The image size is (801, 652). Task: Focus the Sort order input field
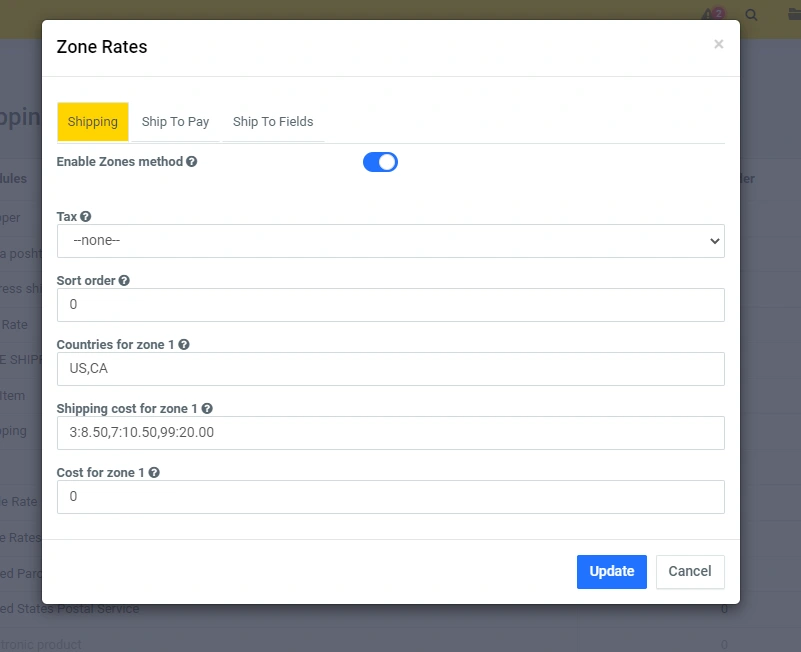pyautogui.click(x=390, y=305)
